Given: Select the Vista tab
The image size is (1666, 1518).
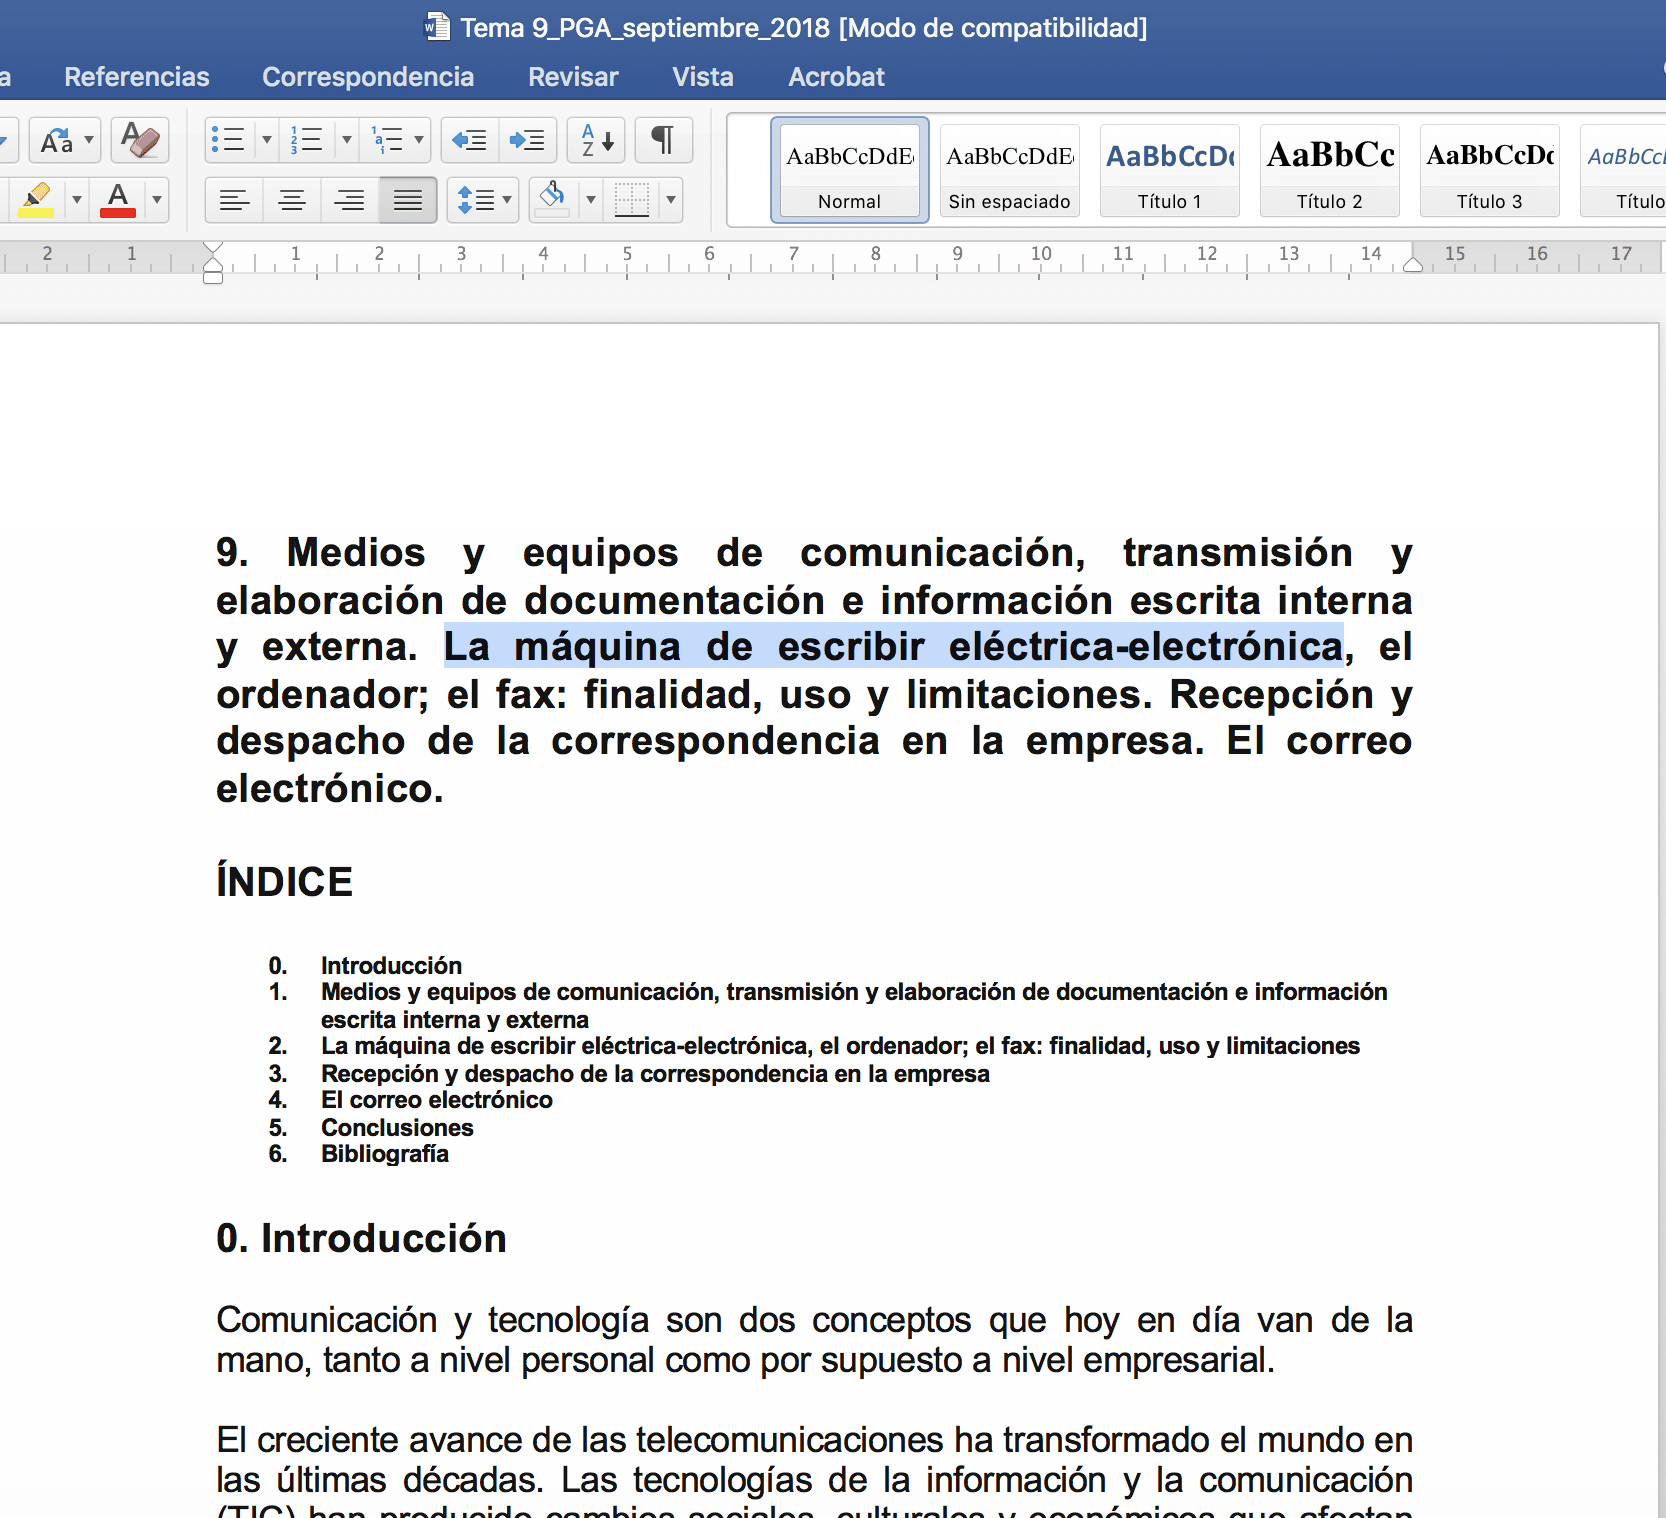Looking at the screenshot, I should click(x=703, y=77).
